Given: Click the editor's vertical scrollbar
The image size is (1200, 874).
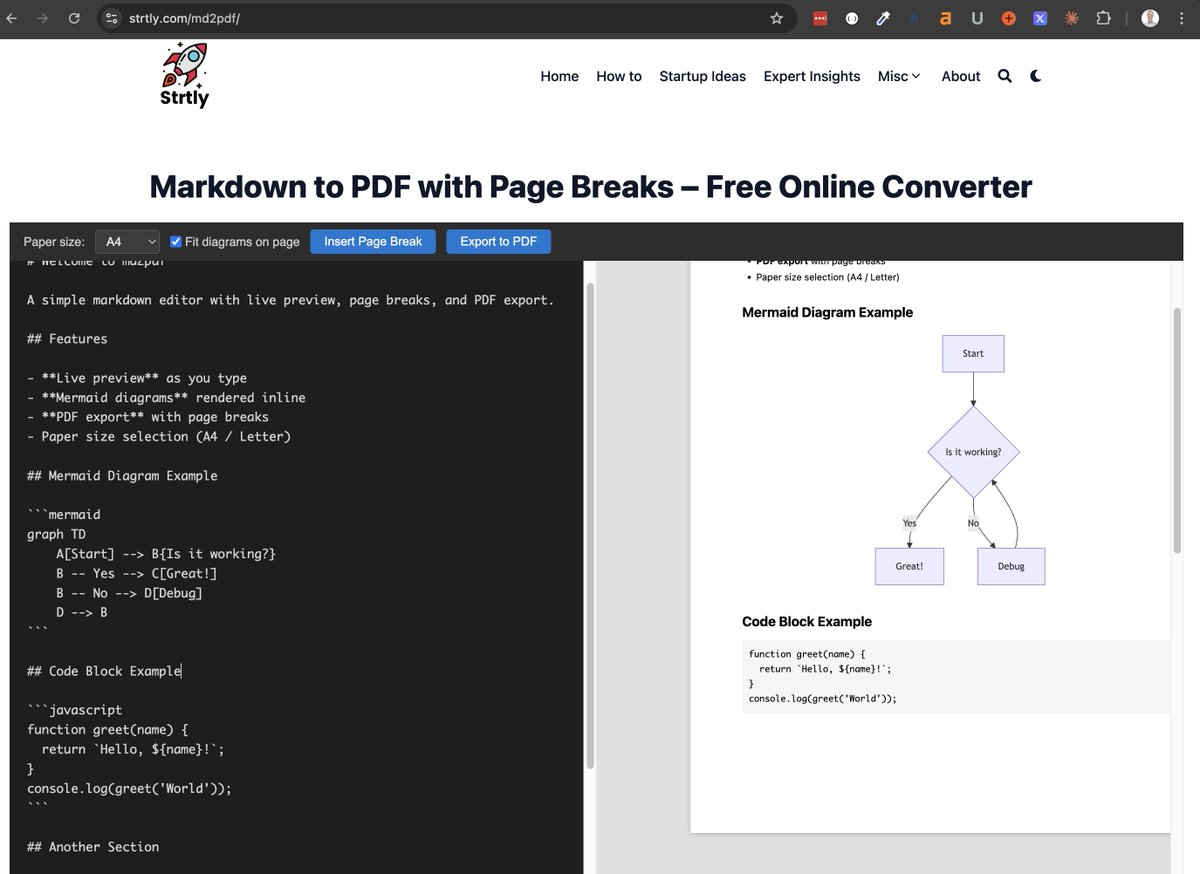Looking at the screenshot, I should [590, 525].
